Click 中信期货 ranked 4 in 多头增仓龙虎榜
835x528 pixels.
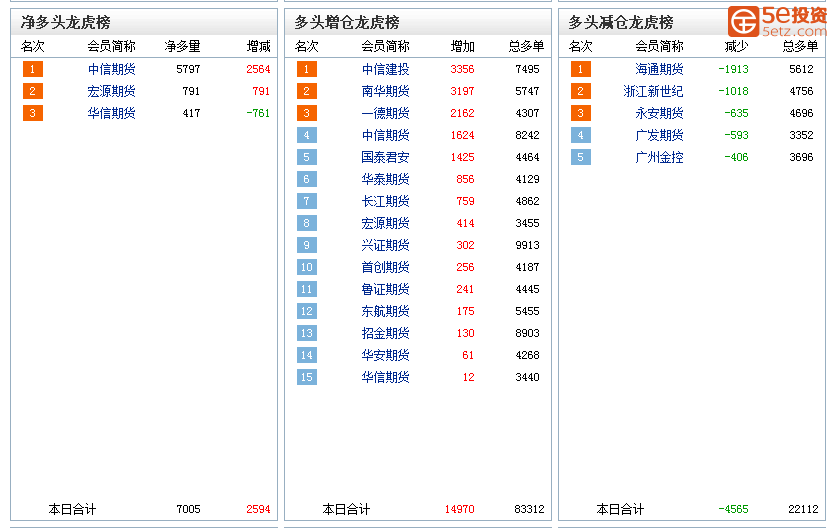point(385,135)
